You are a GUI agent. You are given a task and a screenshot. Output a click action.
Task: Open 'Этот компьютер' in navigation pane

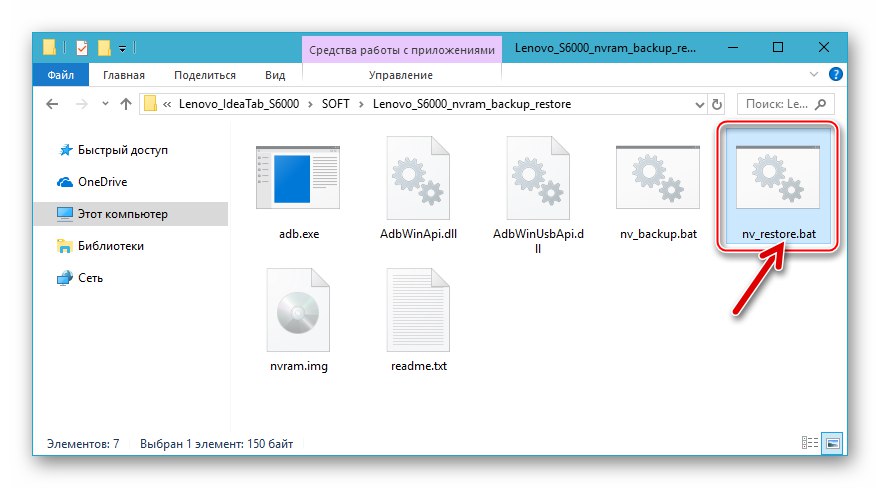(x=122, y=214)
